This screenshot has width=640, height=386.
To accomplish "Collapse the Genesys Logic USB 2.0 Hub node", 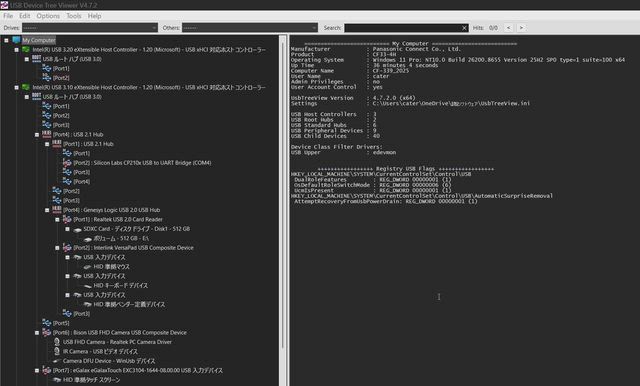I will point(47,210).
